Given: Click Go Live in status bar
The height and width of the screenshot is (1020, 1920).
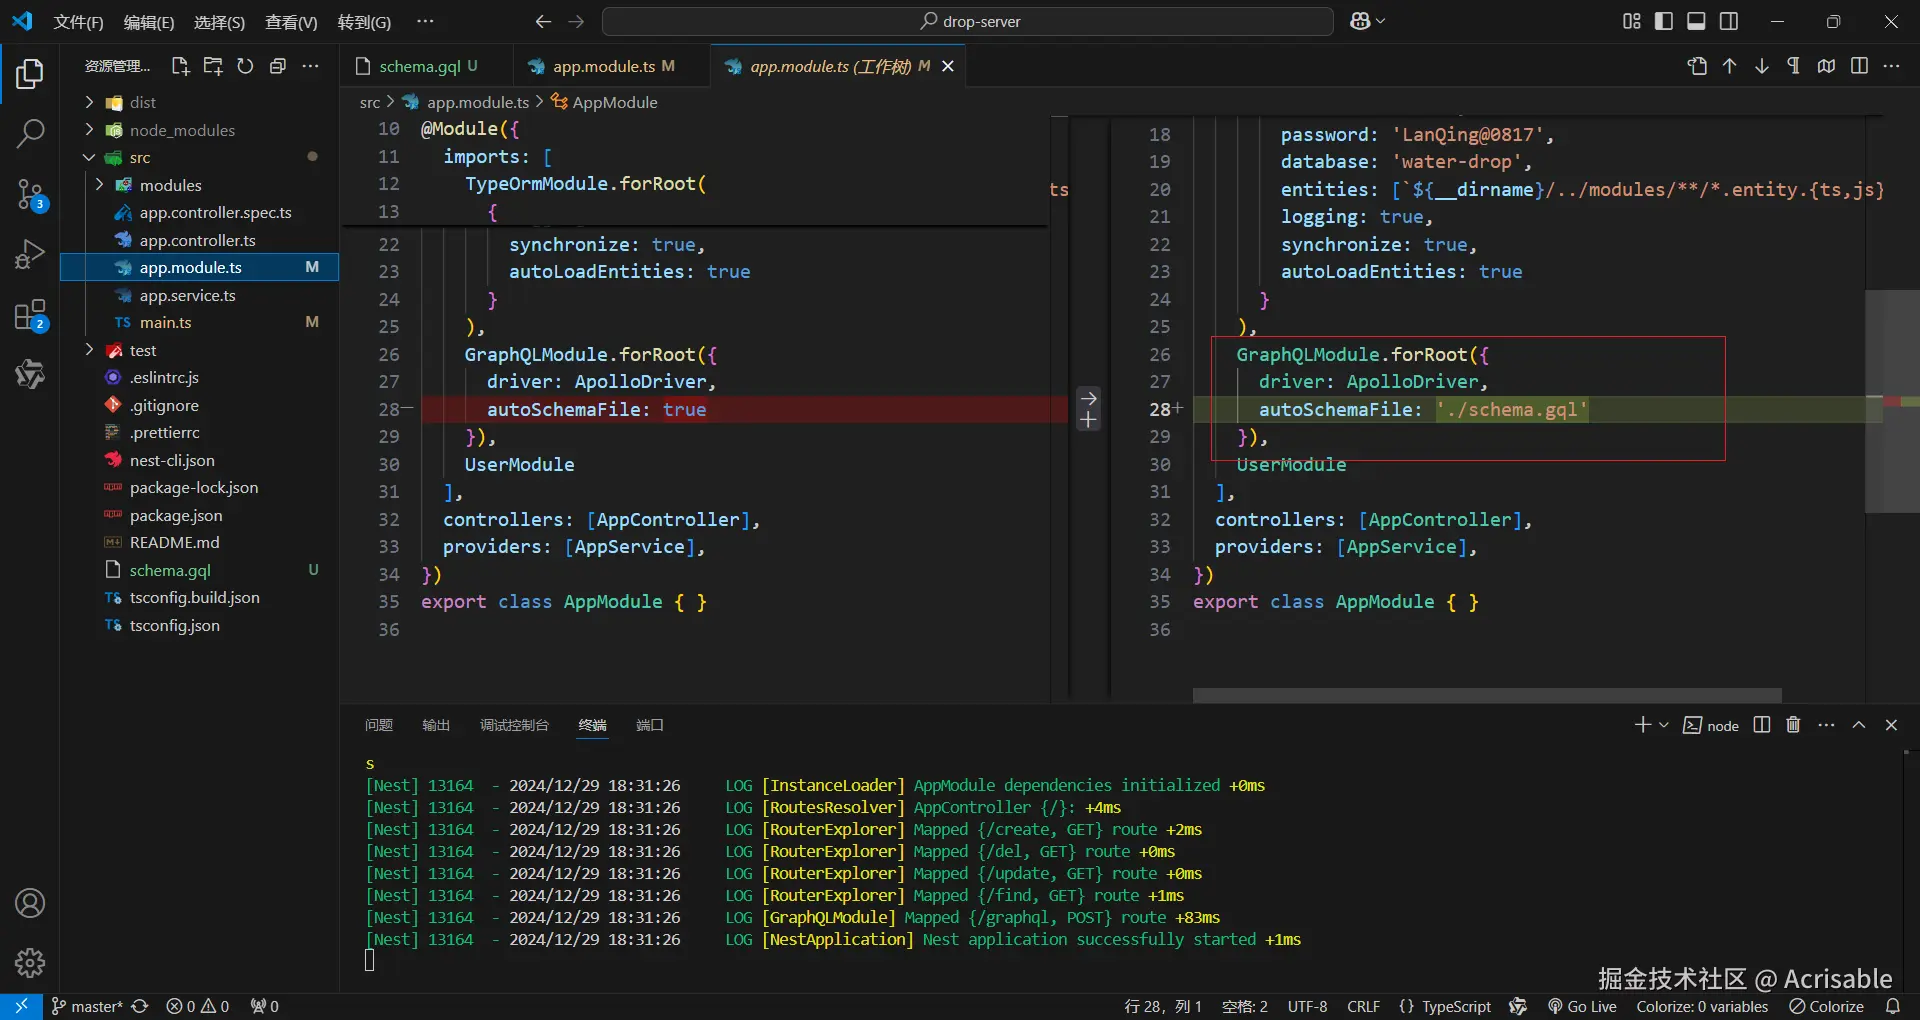Looking at the screenshot, I should (1582, 1006).
